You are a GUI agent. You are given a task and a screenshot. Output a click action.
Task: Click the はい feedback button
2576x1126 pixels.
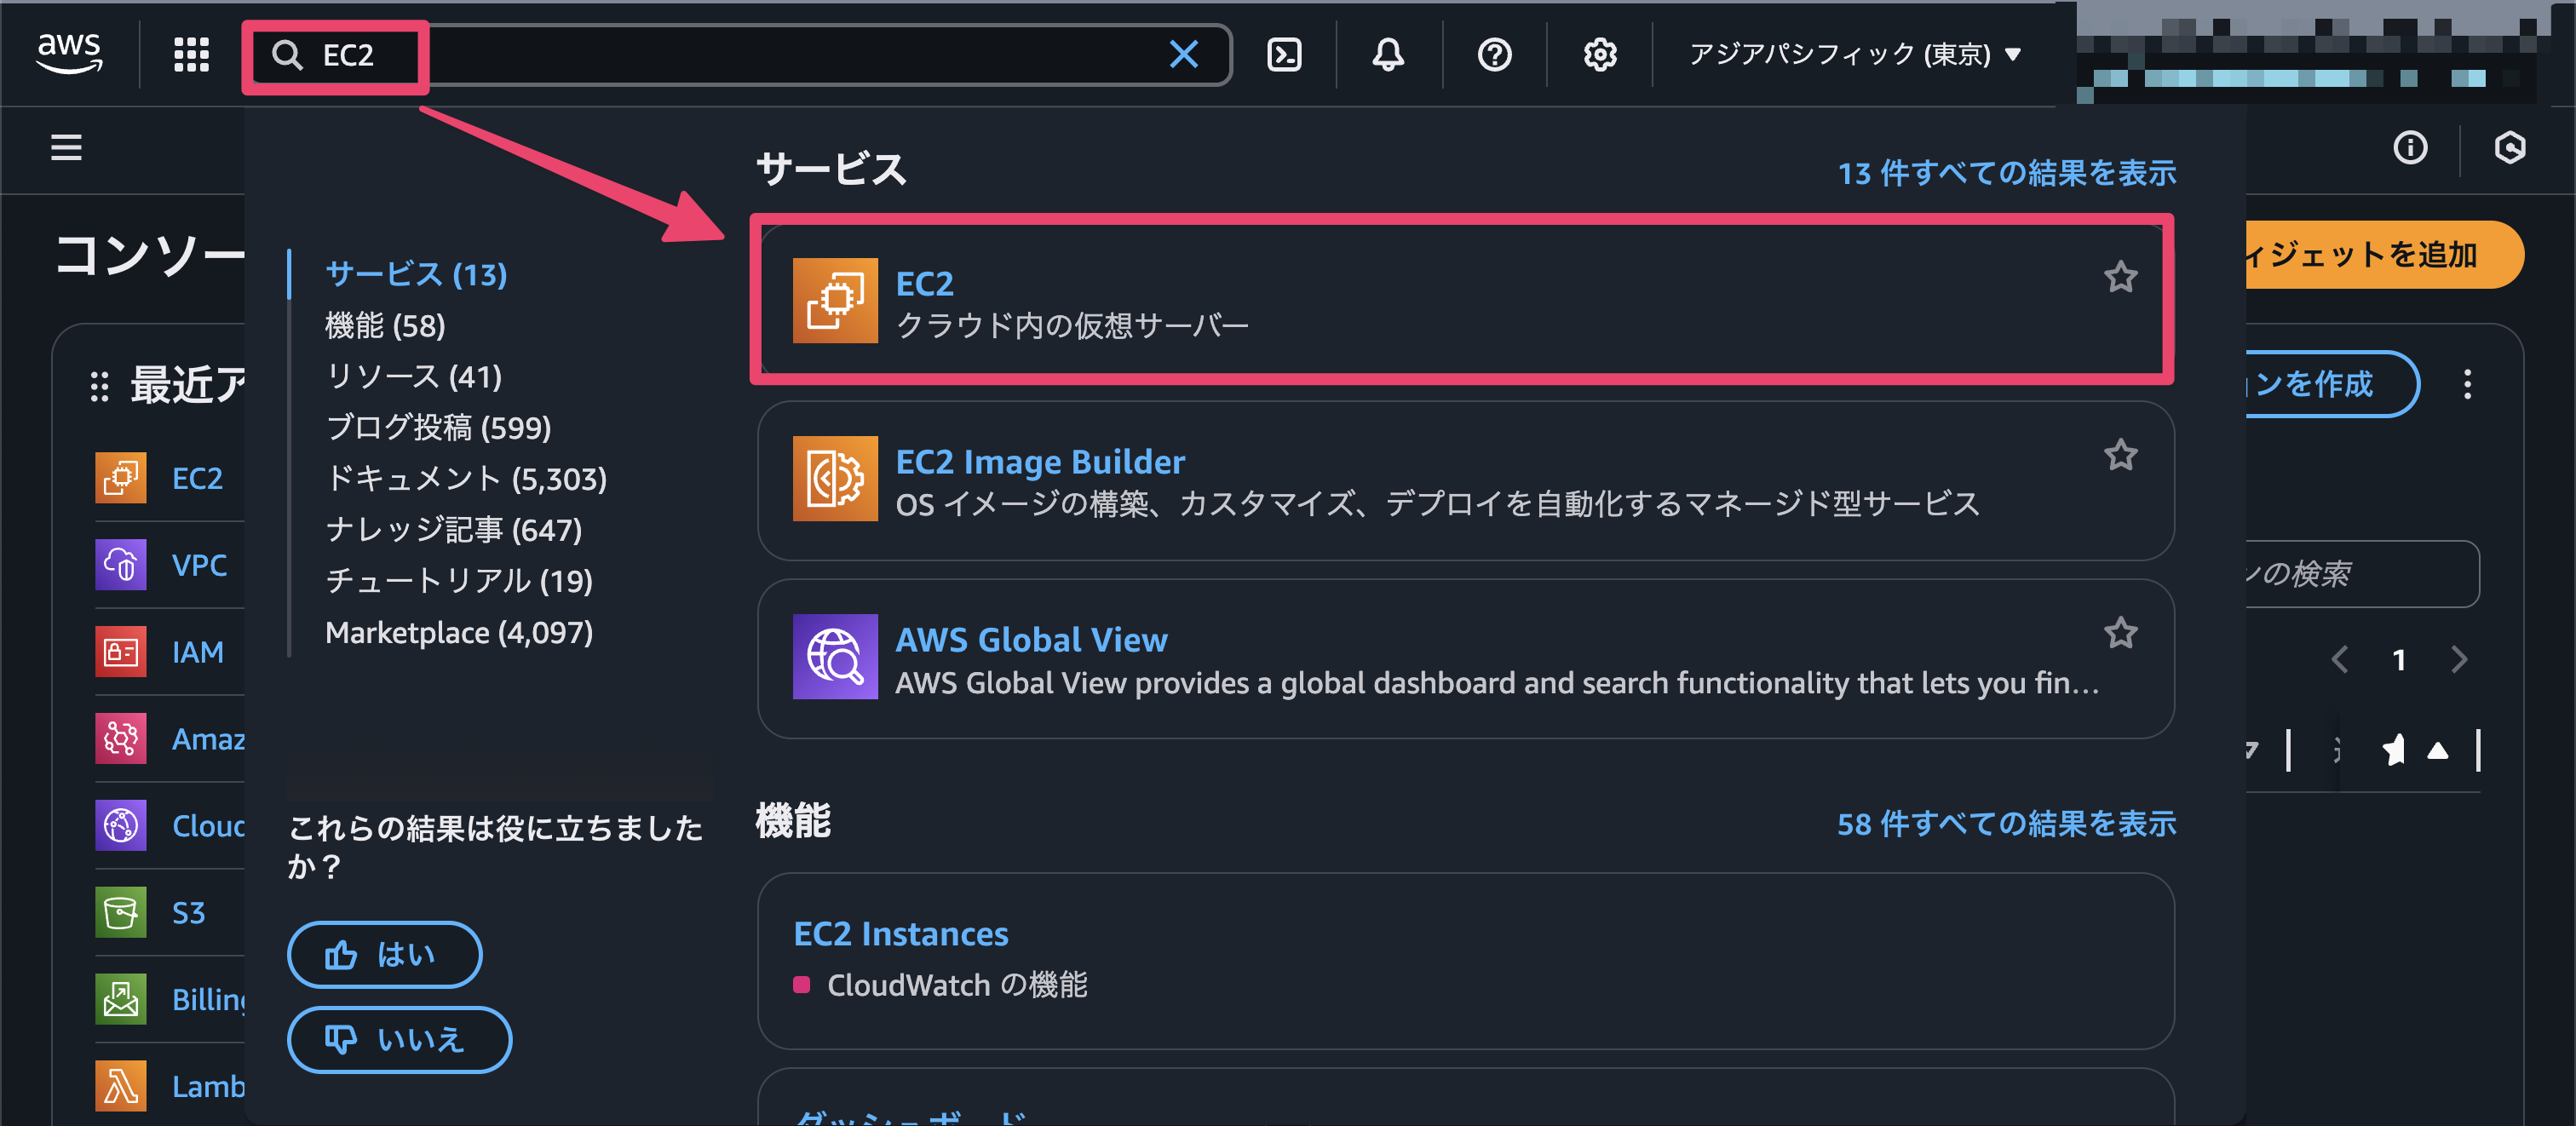point(384,955)
